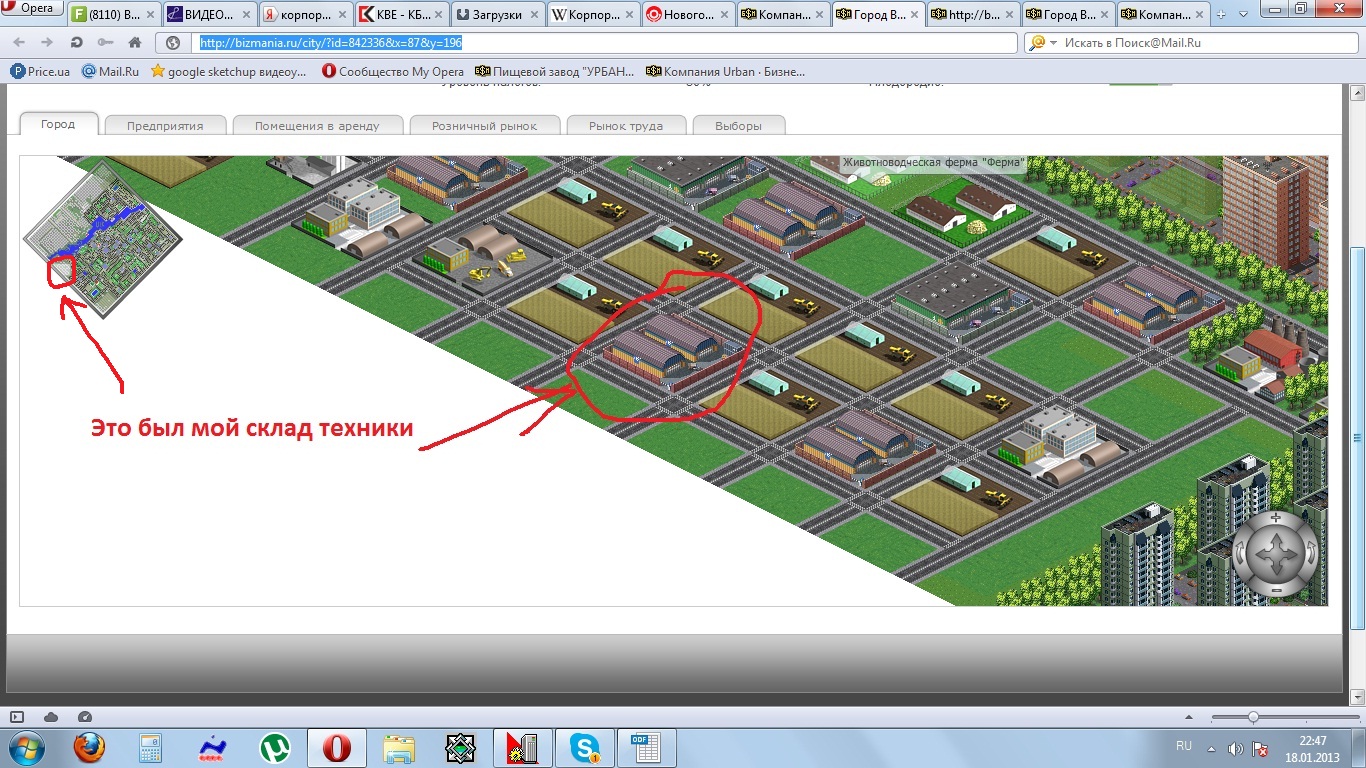Show hidden system tray icons
The height and width of the screenshot is (768, 1366).
click(1212, 748)
